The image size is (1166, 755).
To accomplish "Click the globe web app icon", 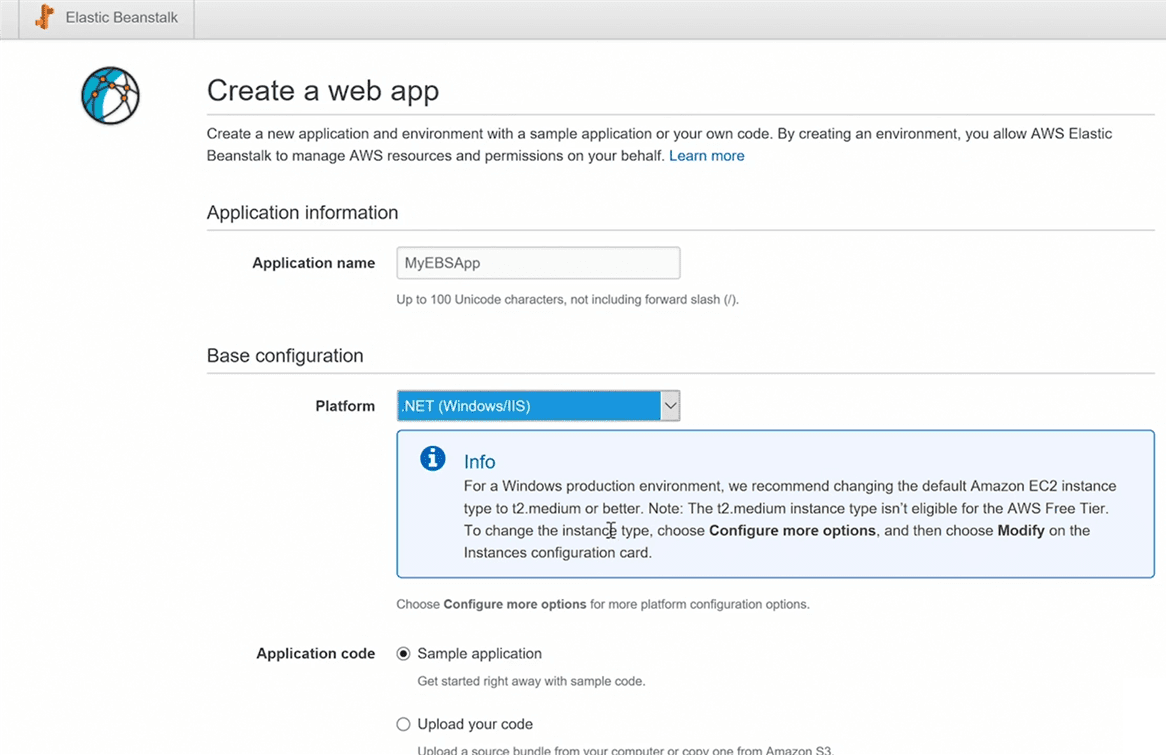I will [110, 96].
